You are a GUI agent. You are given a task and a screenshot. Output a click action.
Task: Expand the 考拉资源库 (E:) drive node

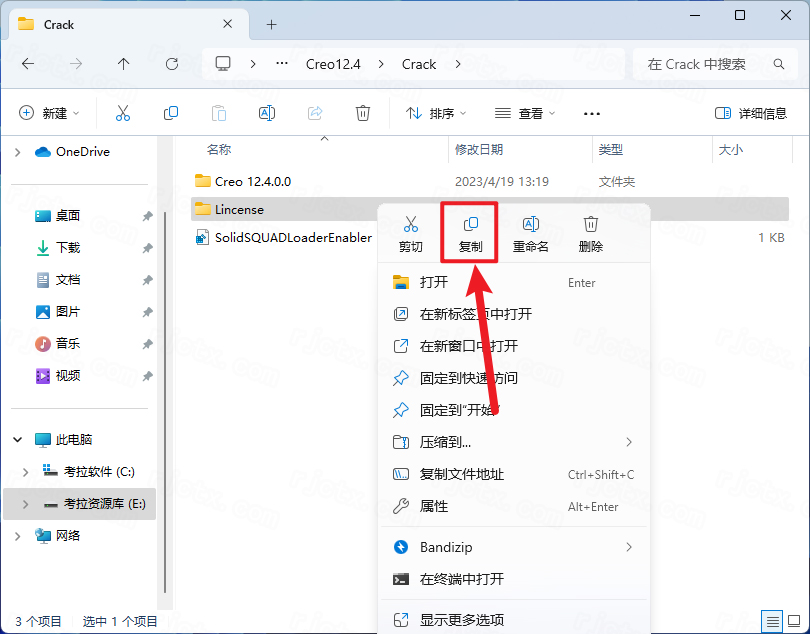(25, 504)
